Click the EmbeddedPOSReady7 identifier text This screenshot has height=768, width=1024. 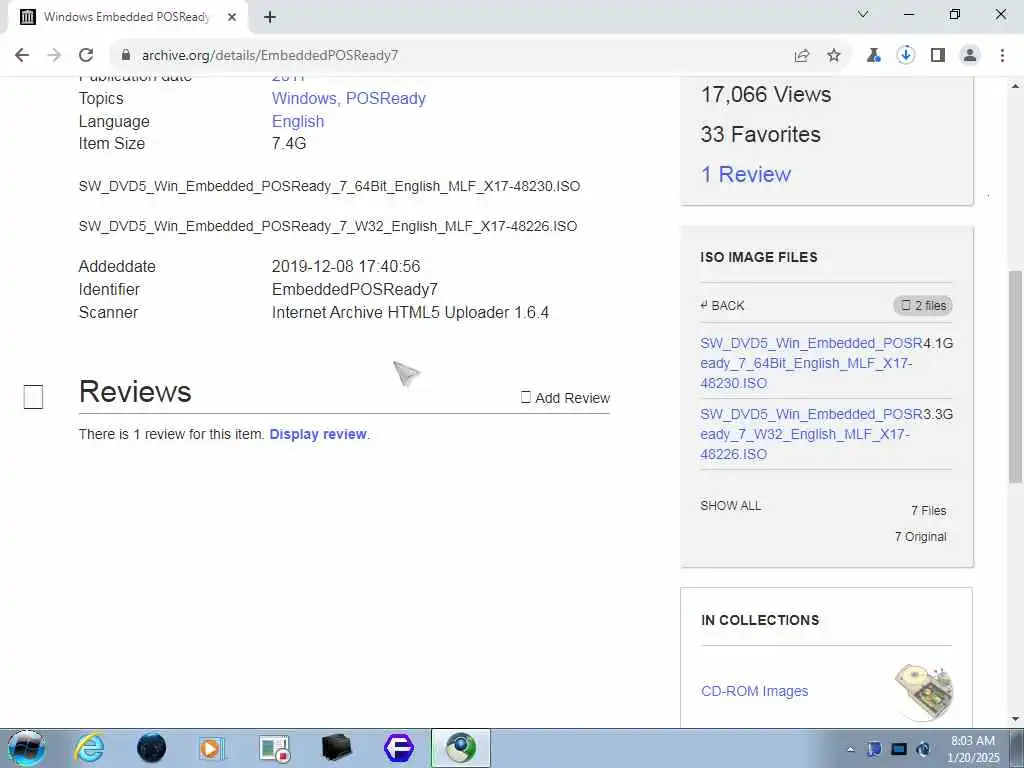tap(355, 289)
